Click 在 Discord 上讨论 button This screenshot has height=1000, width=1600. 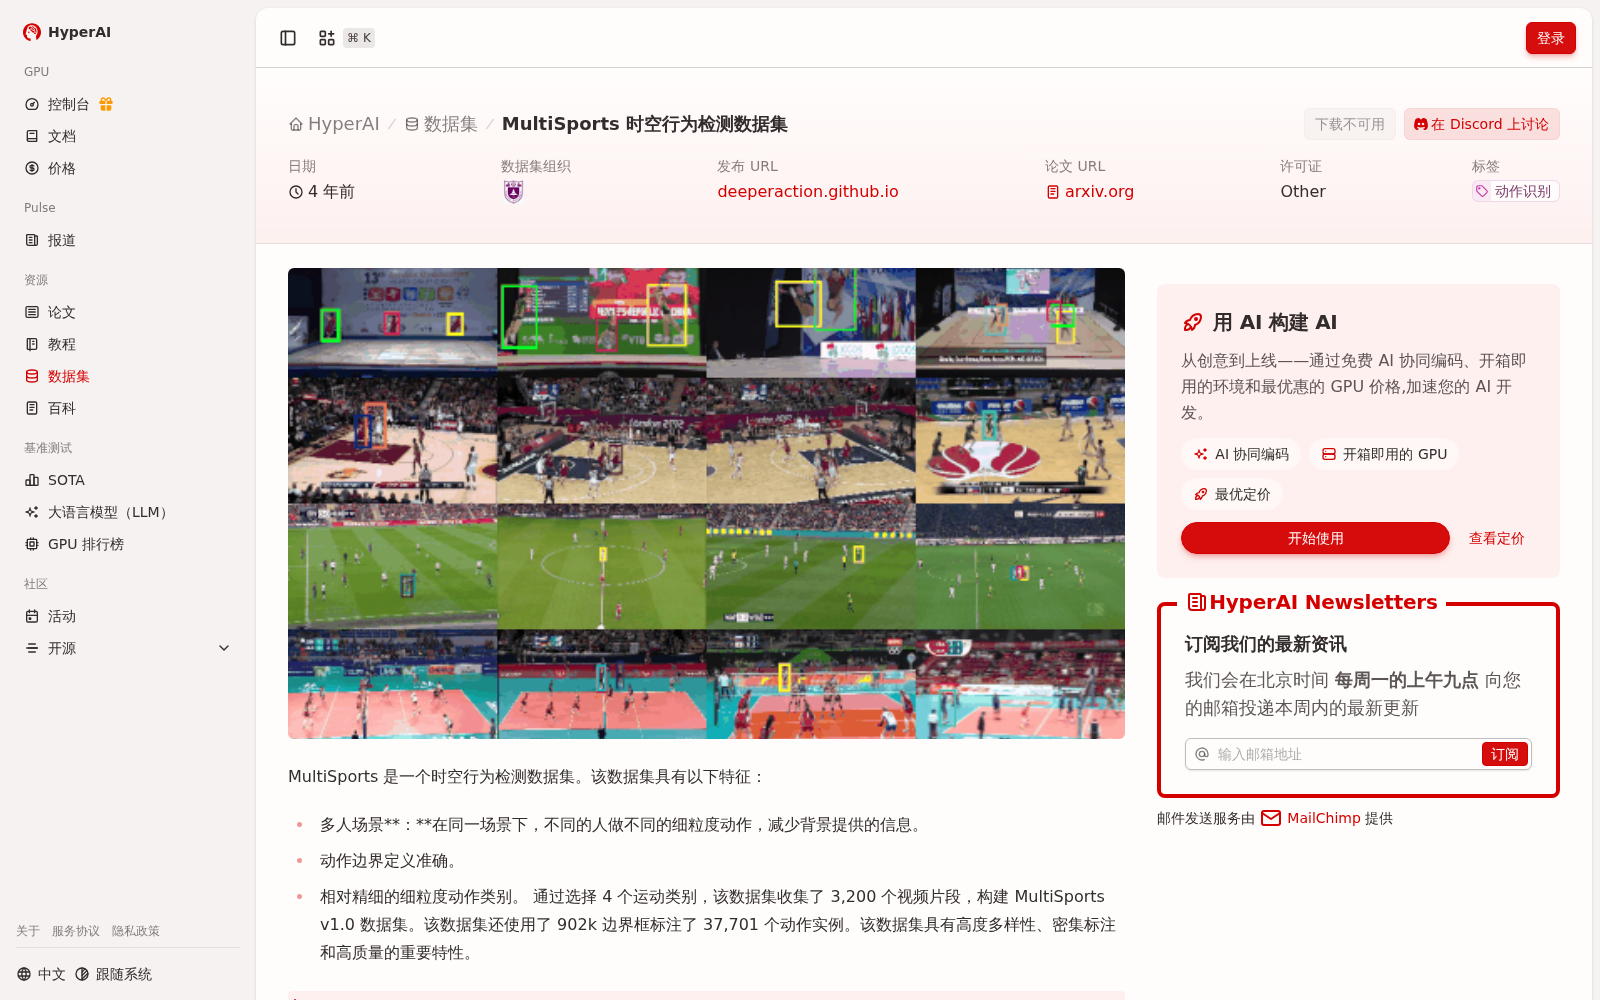[1481, 124]
